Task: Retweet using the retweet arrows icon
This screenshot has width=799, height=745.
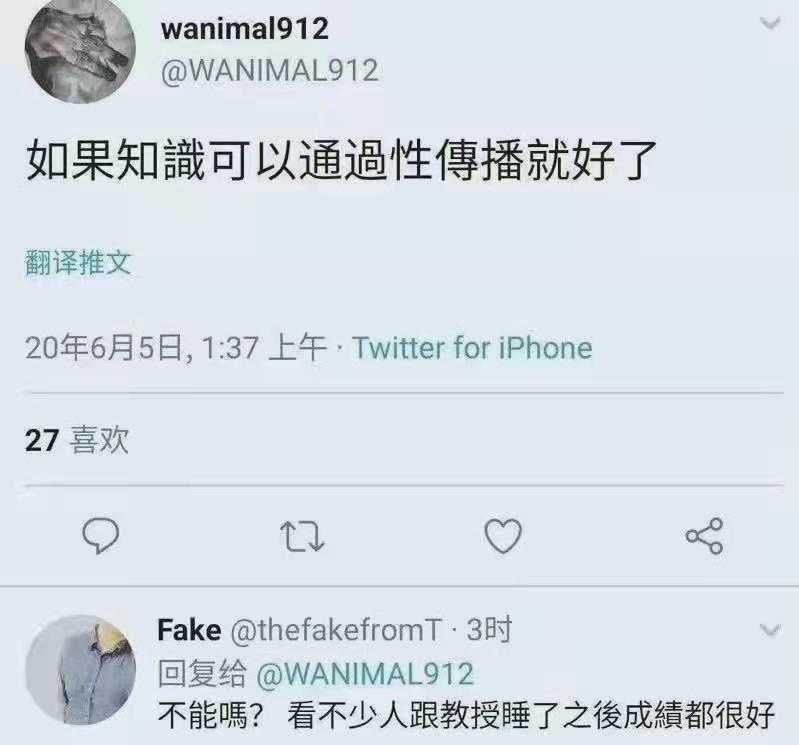Action: (x=302, y=537)
